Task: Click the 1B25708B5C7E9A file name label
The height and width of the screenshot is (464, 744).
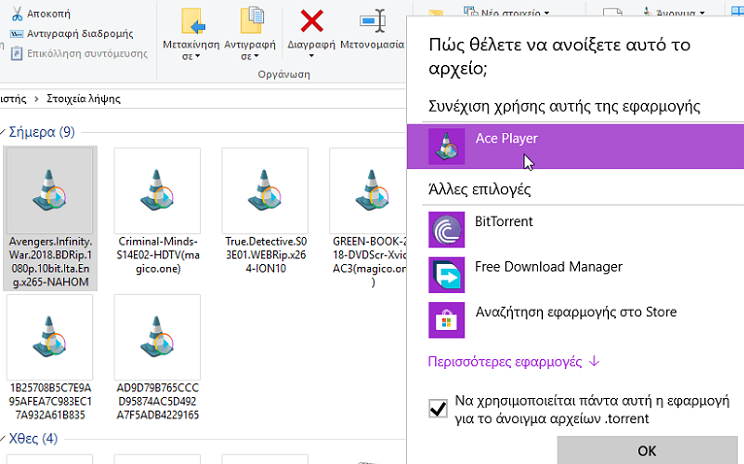Action: pyautogui.click(x=50, y=401)
